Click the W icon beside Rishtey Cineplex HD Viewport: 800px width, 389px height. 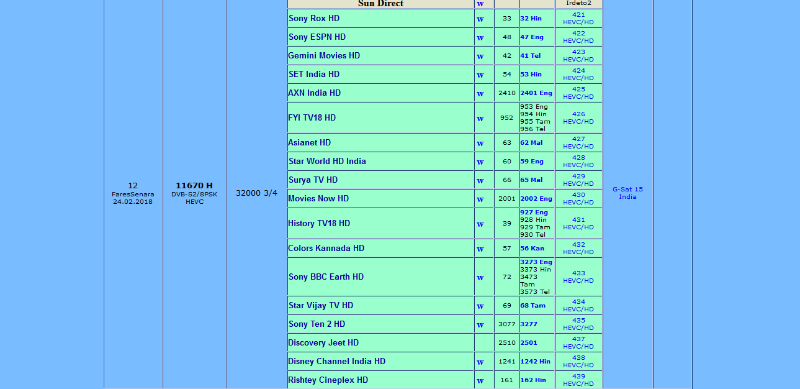pyautogui.click(x=480, y=381)
